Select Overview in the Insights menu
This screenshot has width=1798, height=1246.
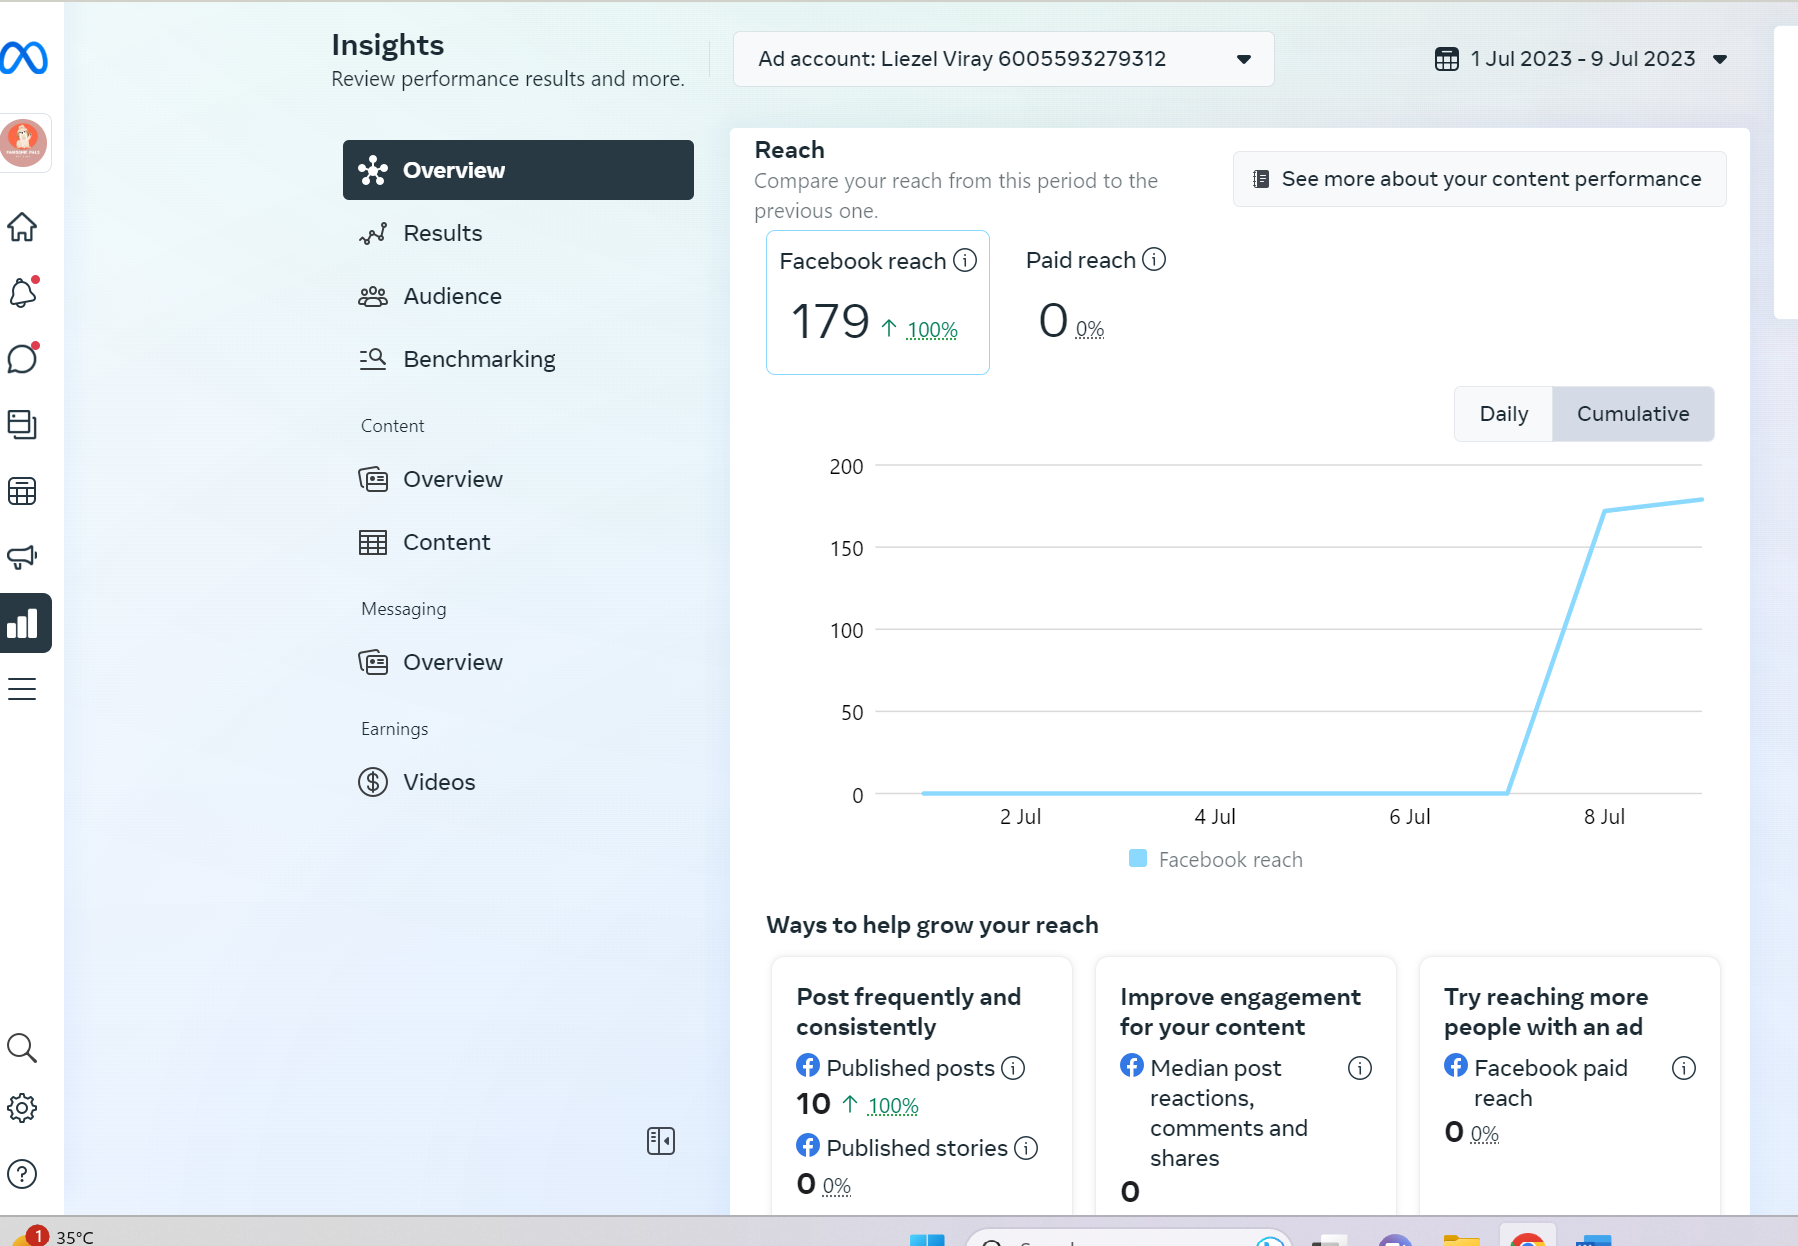point(518,170)
